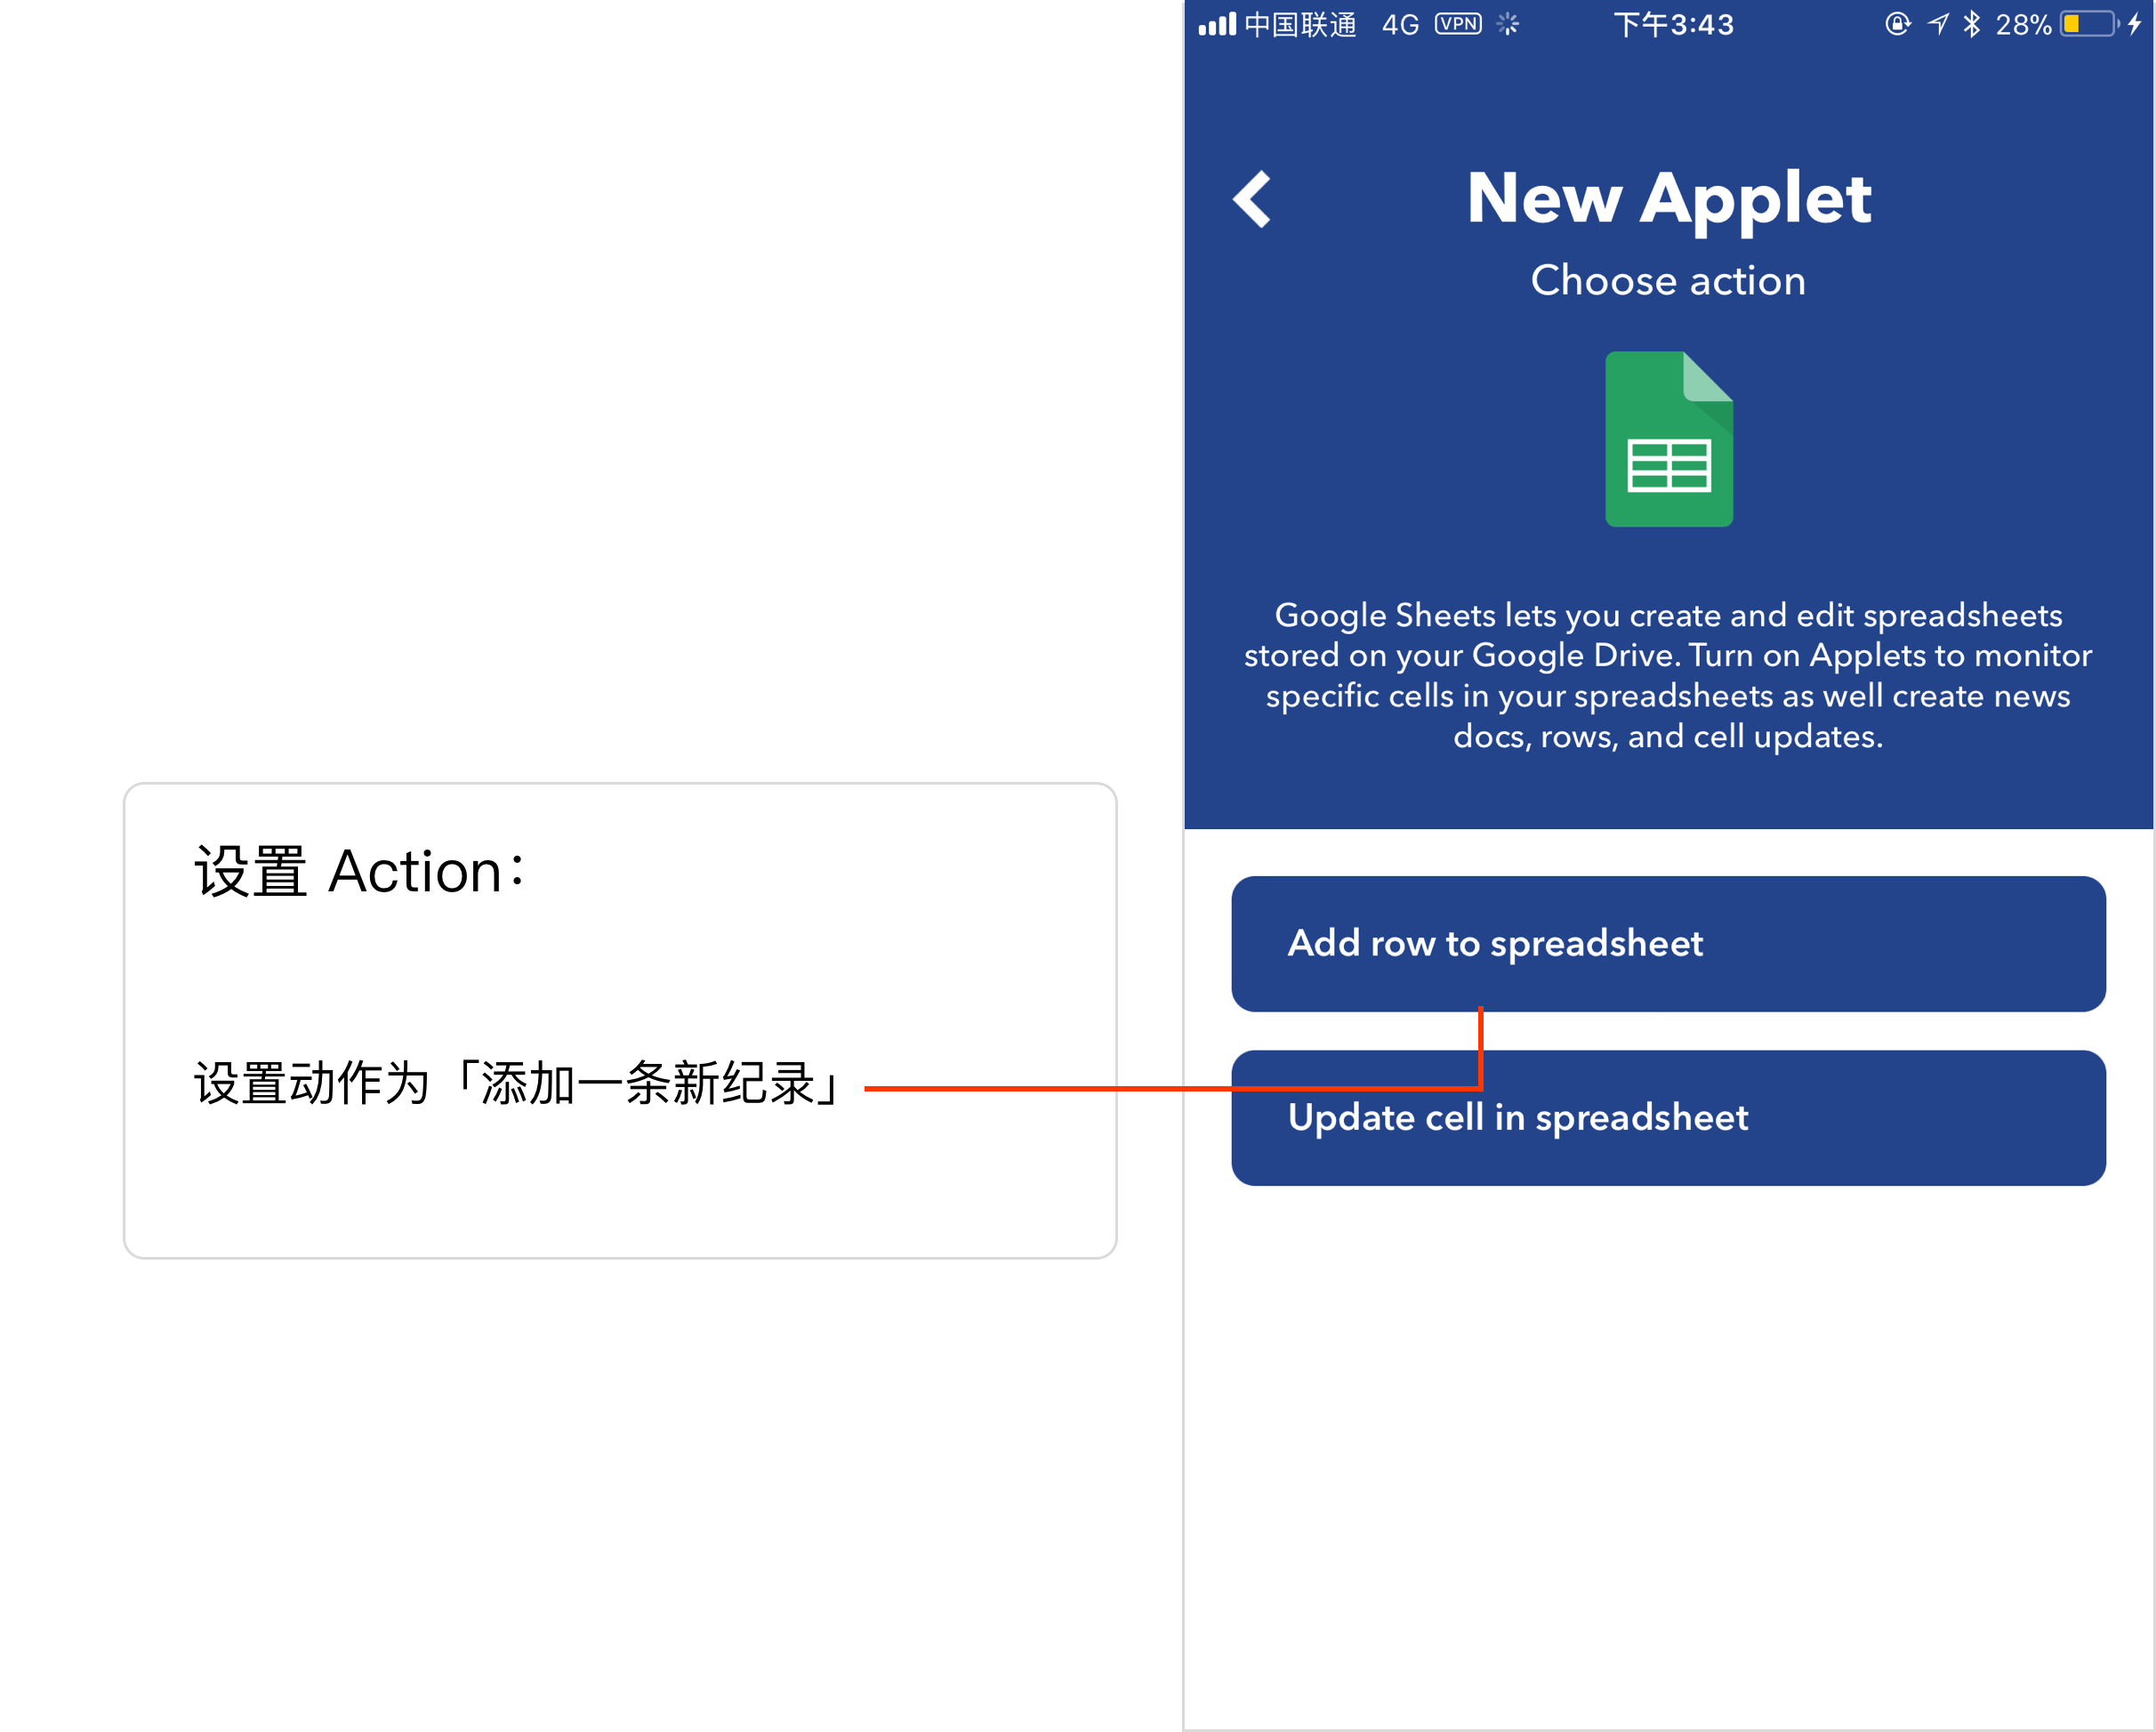
Task: Tap the Google Sheets green icon
Action: 1669,439
